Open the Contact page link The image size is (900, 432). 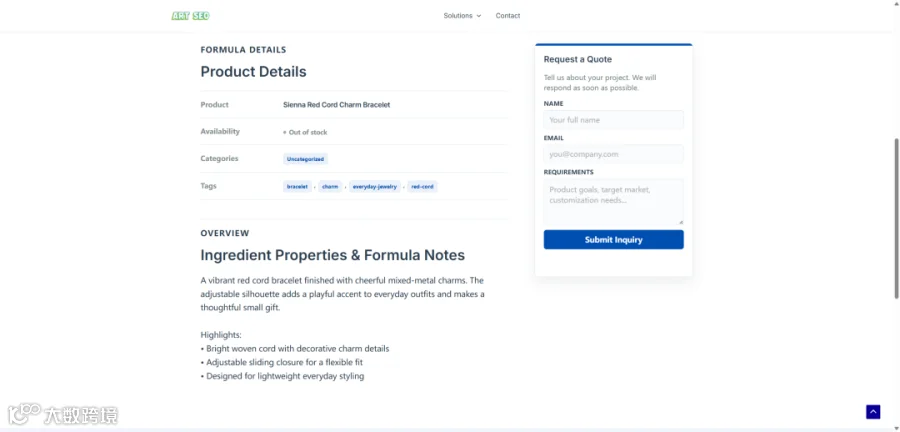(508, 15)
